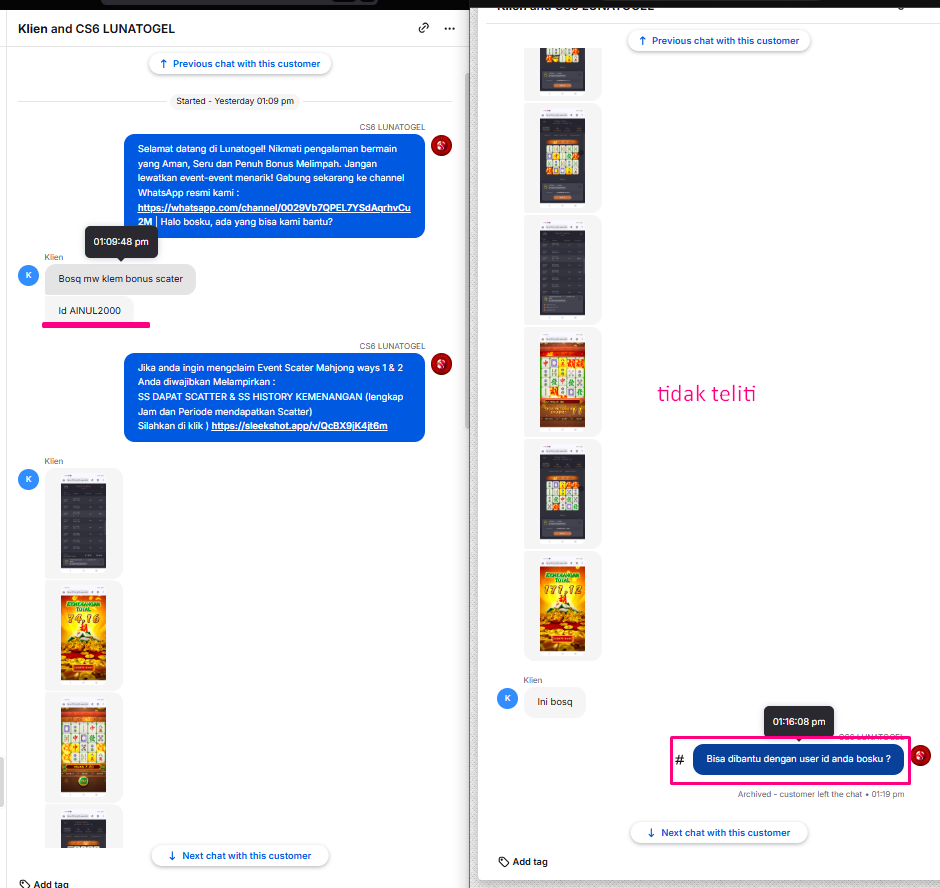Click the left chat vertical scrollbar

click(467, 252)
